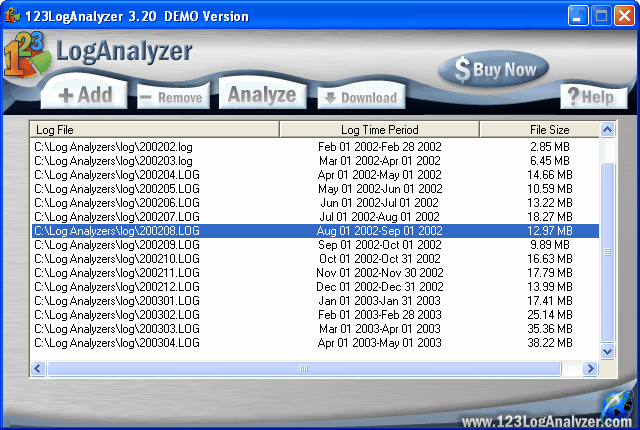The image size is (640, 430).
Task: Click the vertical scrollbar thumb
Action: click(x=607, y=252)
